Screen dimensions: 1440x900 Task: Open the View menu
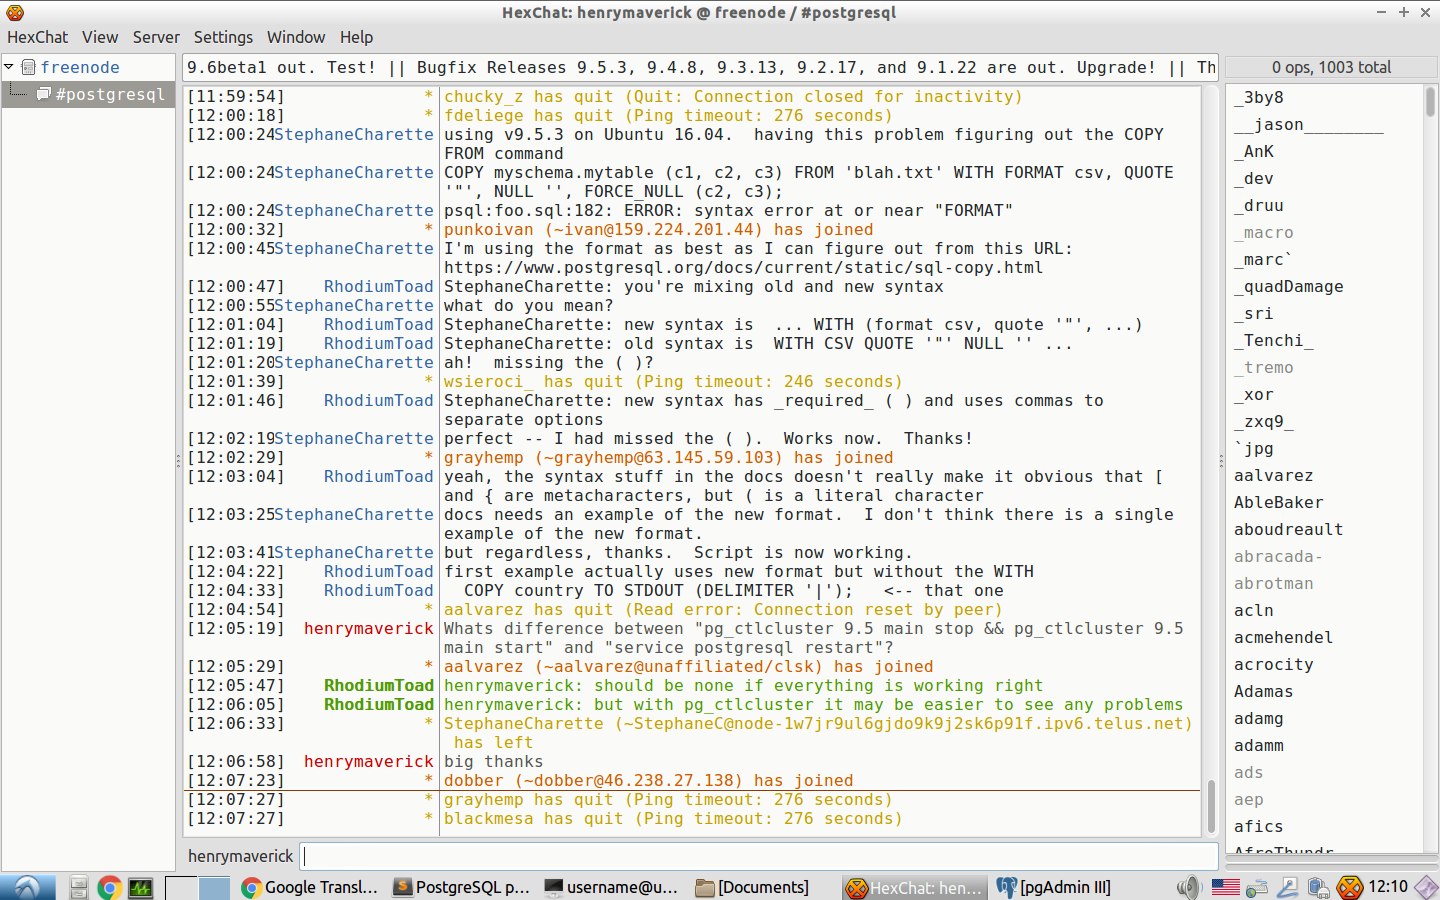pos(100,37)
